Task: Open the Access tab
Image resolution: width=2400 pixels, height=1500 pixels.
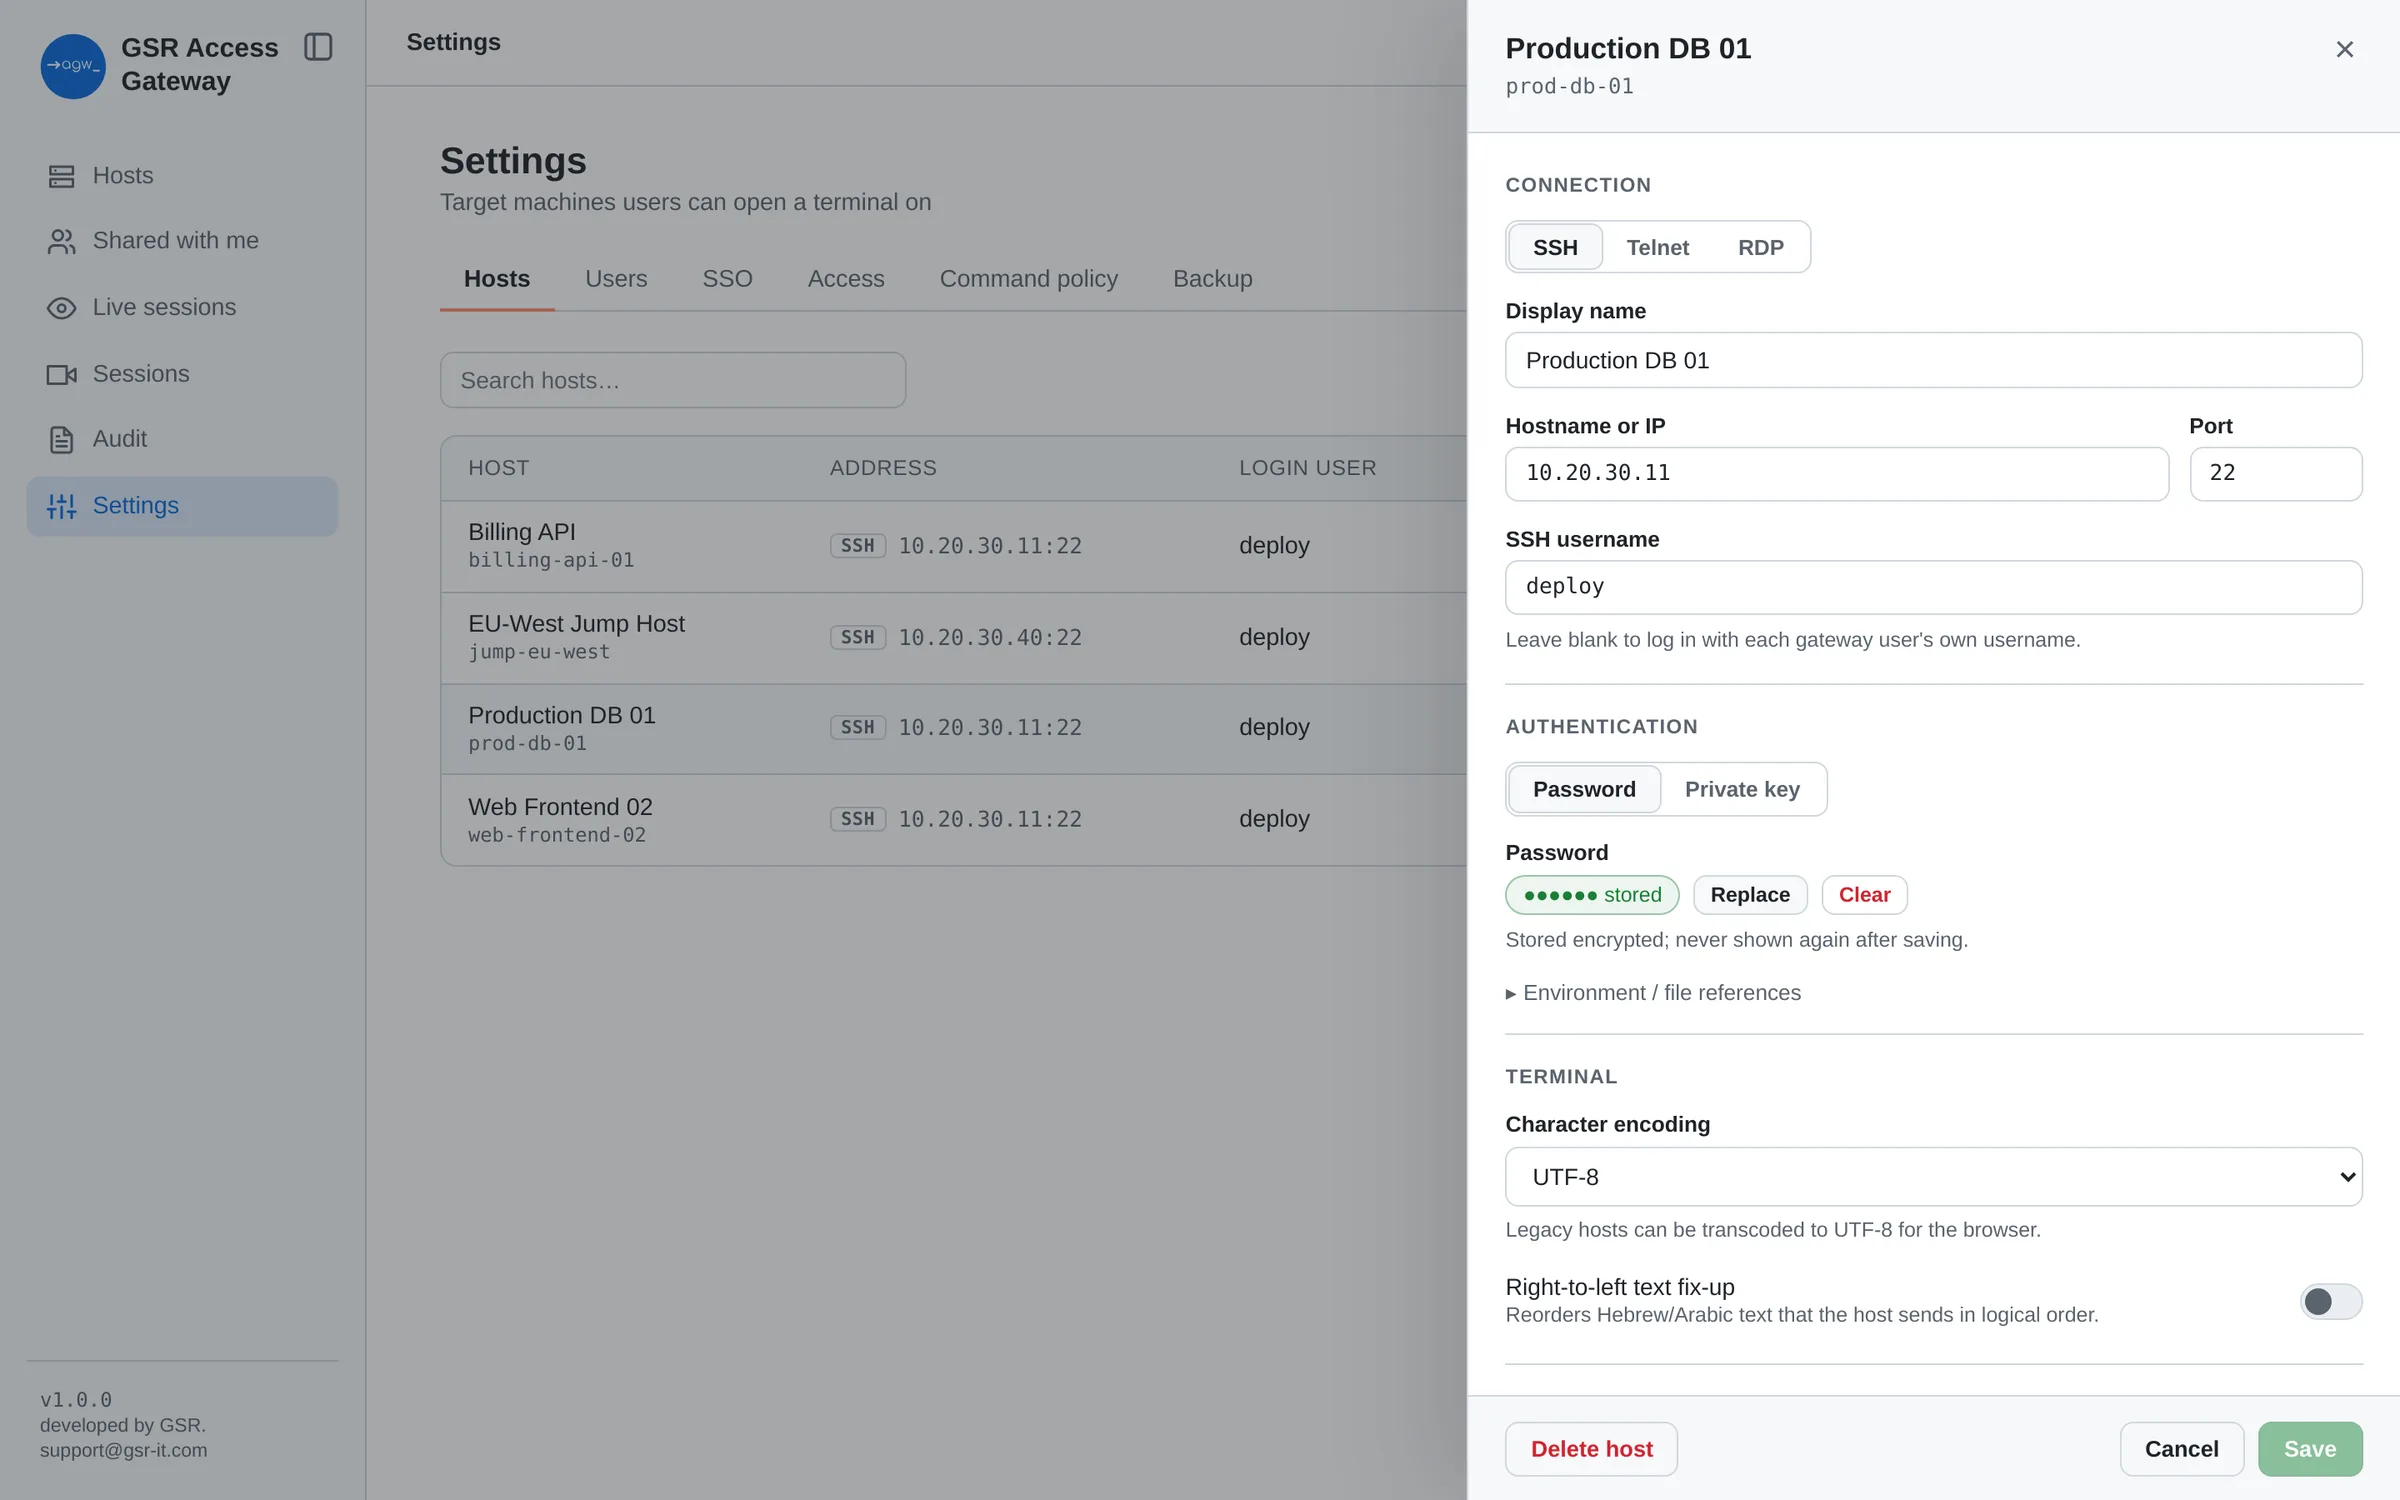Action: [x=846, y=279]
